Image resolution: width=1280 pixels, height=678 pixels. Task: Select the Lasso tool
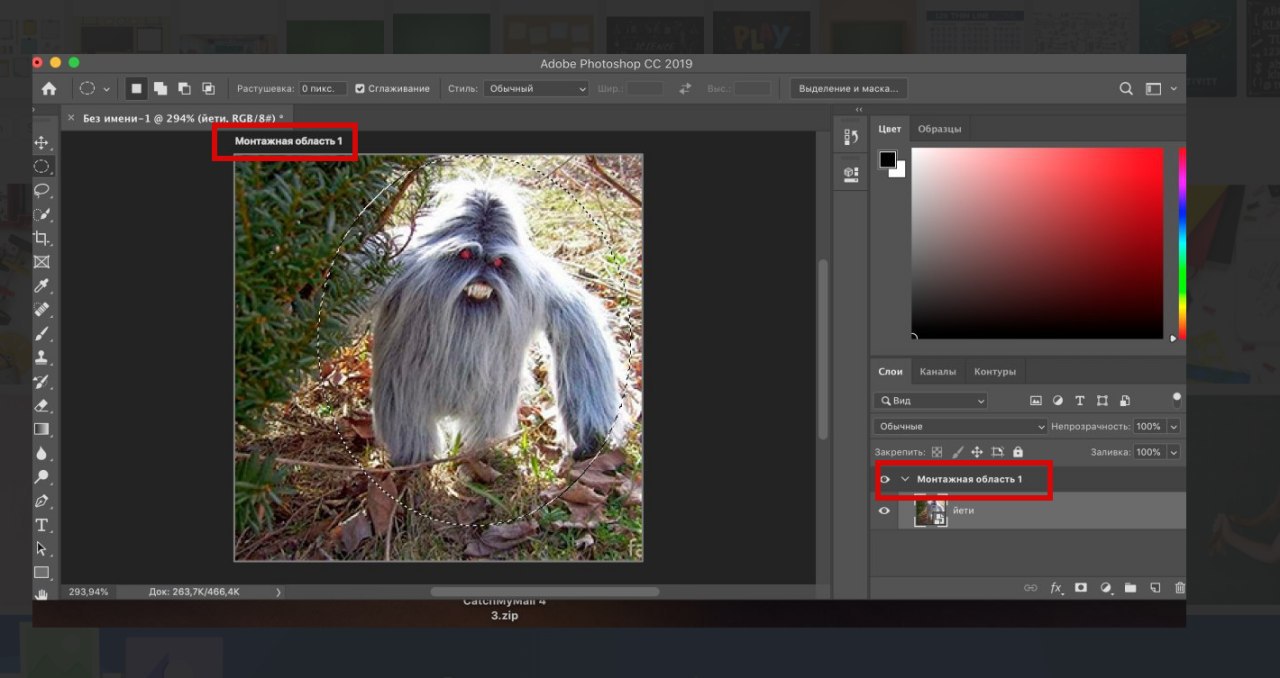click(x=41, y=190)
